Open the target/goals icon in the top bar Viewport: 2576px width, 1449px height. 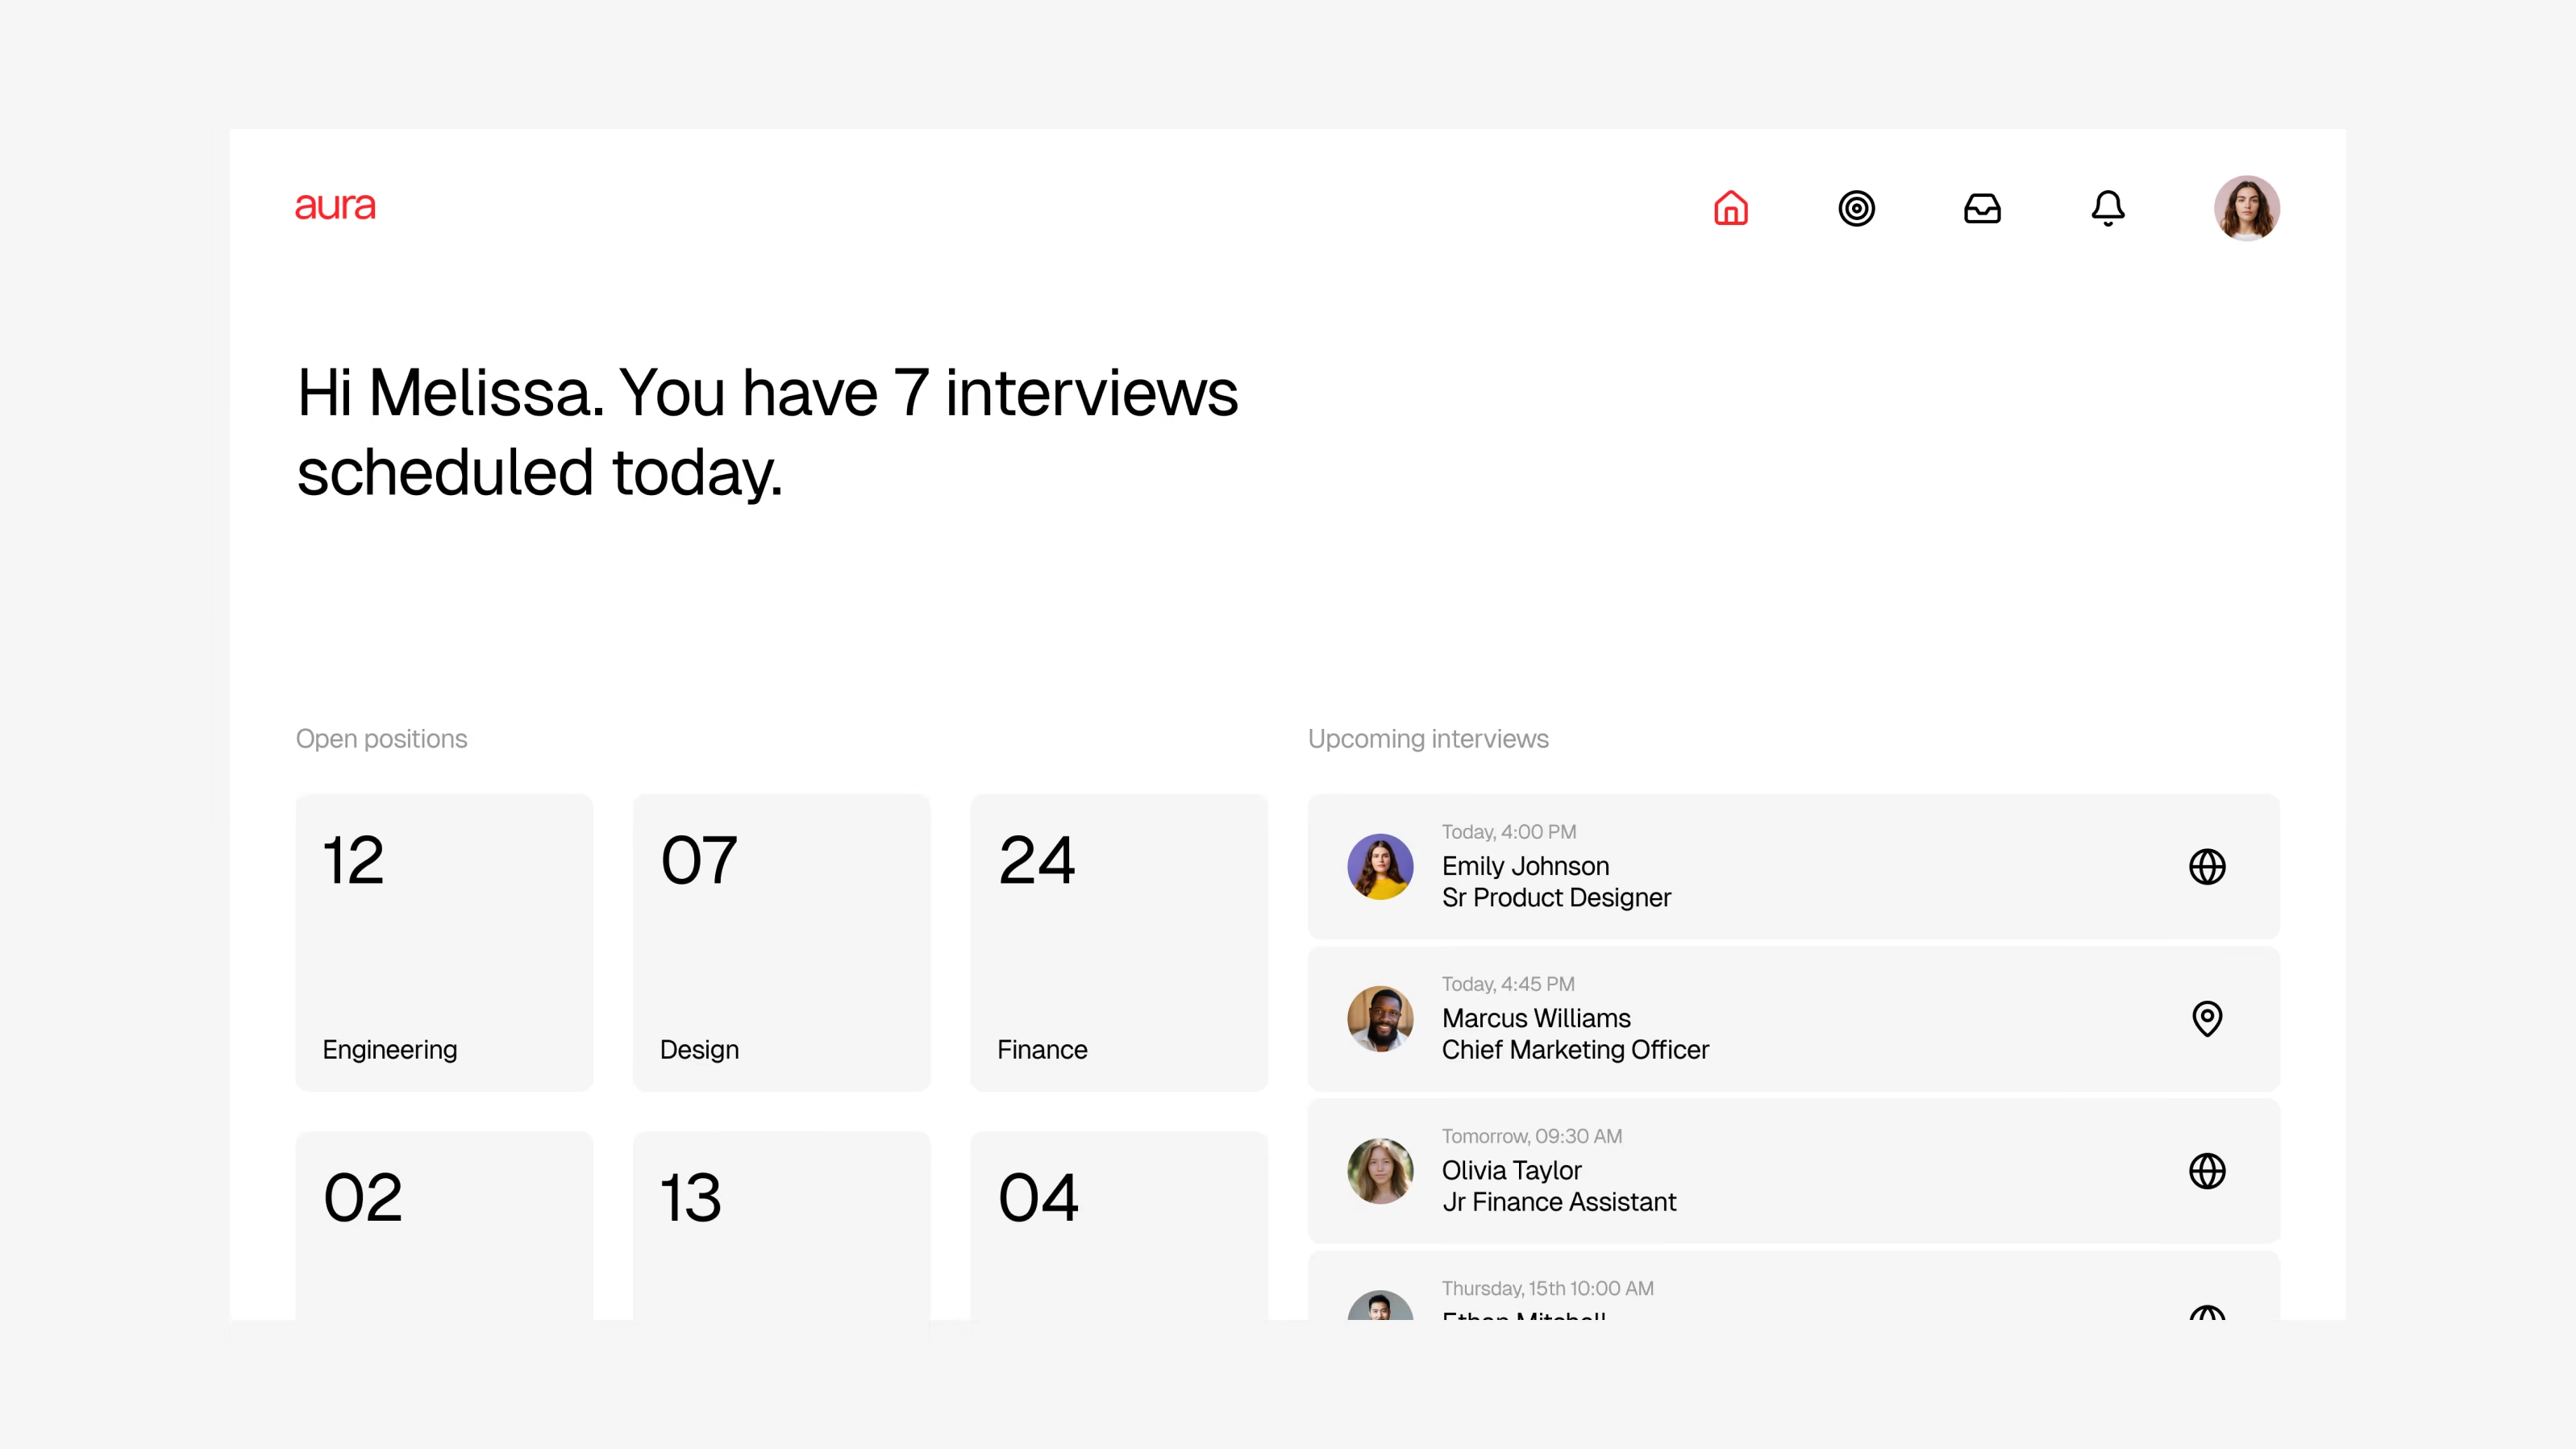point(1857,208)
